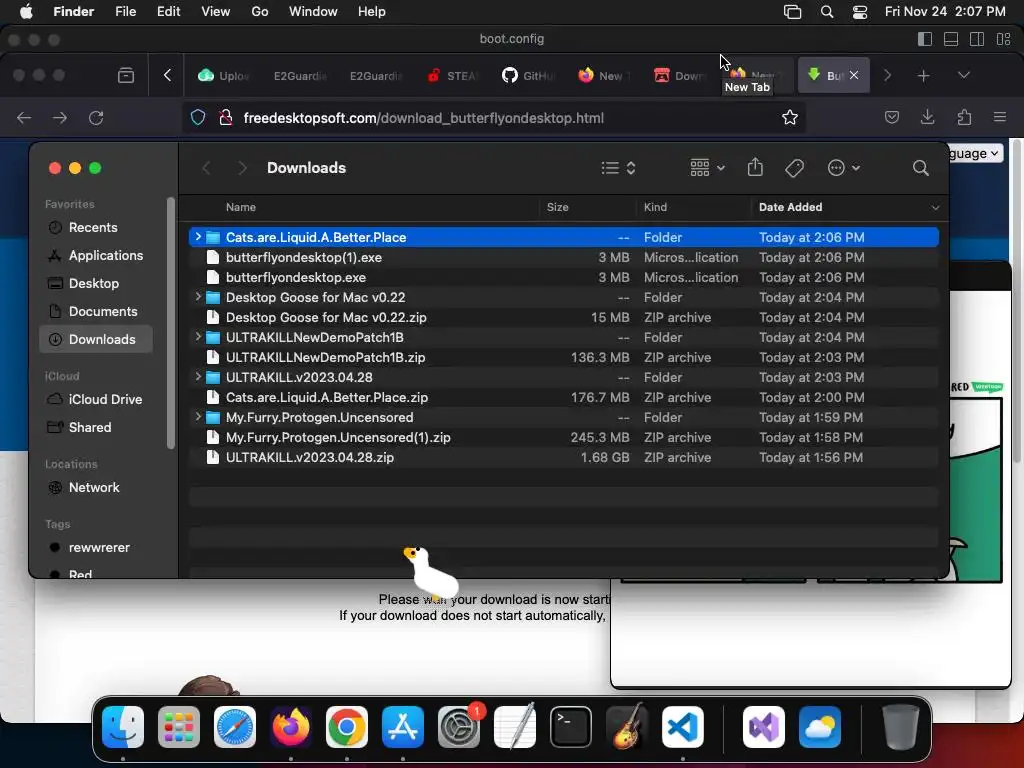The width and height of the screenshot is (1024, 768).
Task: Open Documents in Finder sidebar
Action: coord(96,312)
